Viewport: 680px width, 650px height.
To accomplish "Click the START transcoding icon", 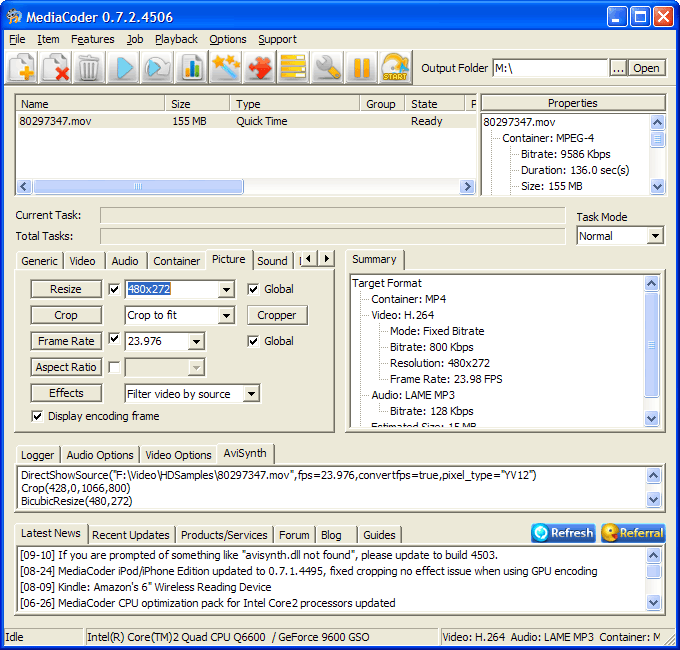I will coord(396,67).
